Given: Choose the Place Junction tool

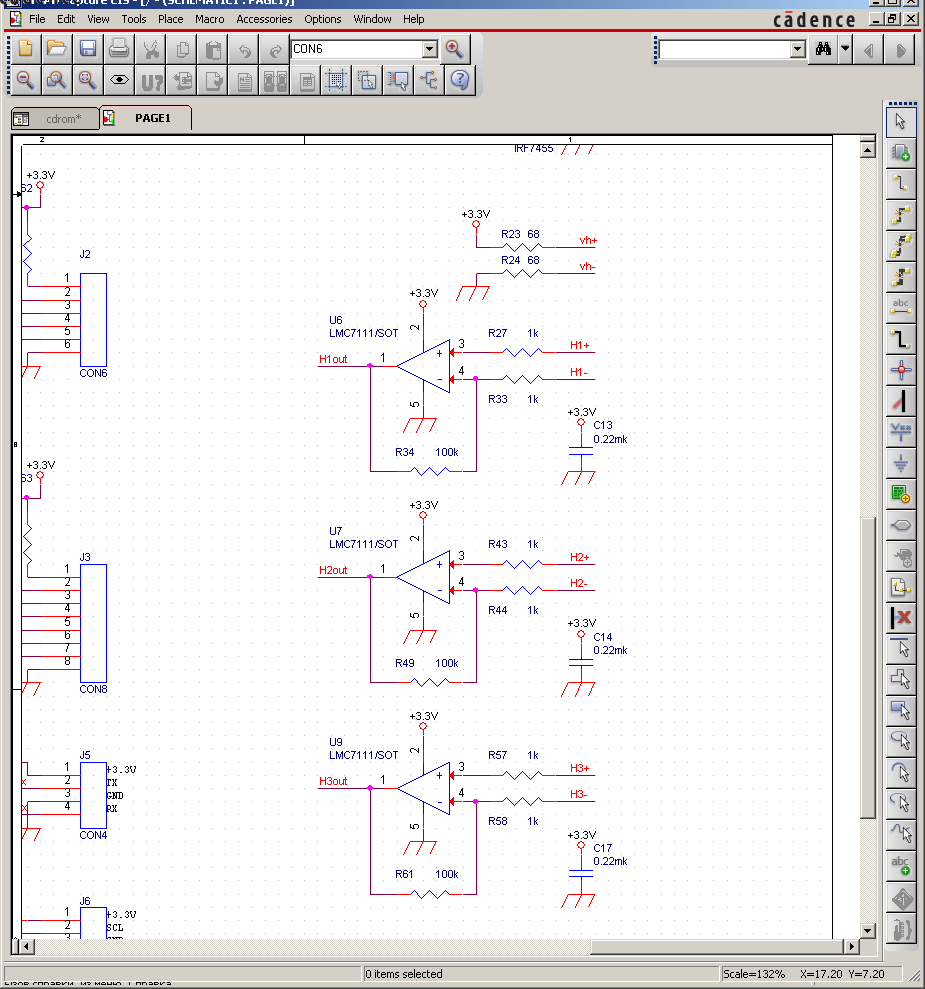Looking at the screenshot, I should (901, 370).
